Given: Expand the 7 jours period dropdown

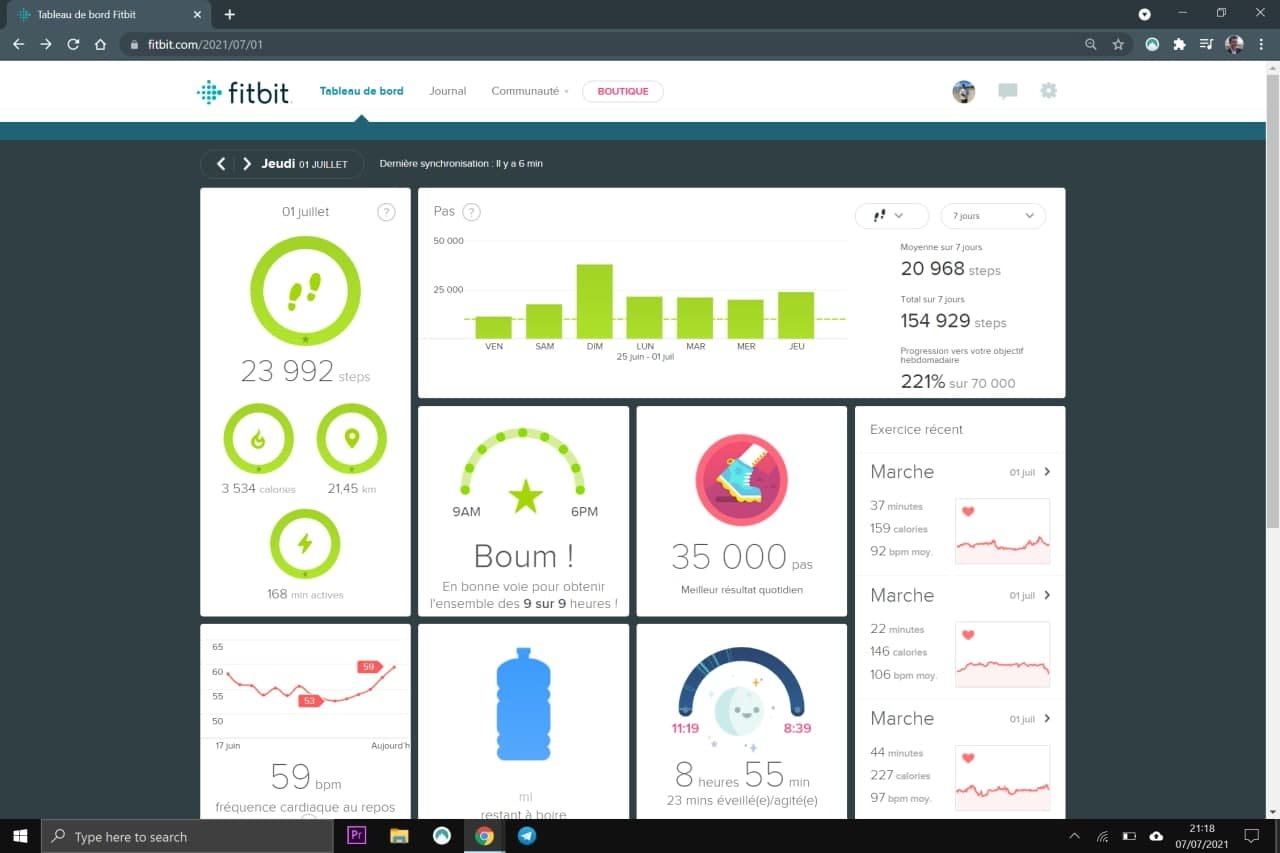Looking at the screenshot, I should pyautogui.click(x=993, y=216).
